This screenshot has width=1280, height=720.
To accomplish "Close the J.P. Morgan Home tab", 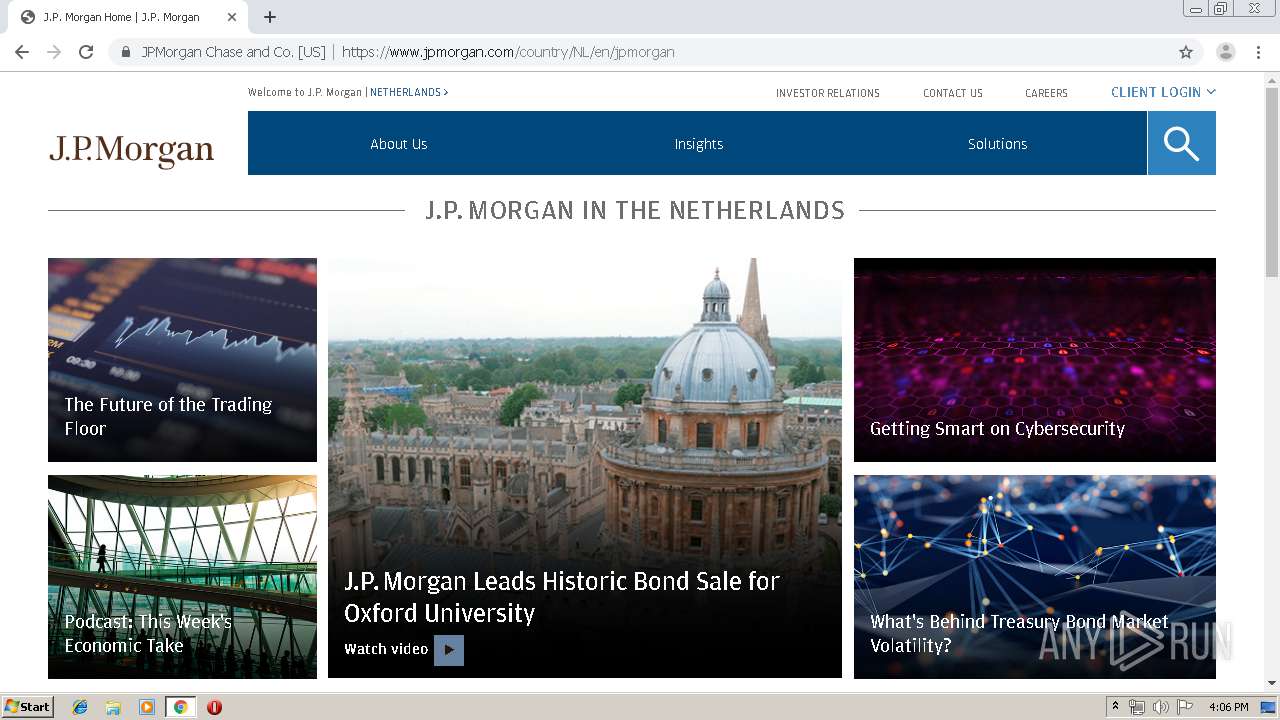I will tap(232, 17).
